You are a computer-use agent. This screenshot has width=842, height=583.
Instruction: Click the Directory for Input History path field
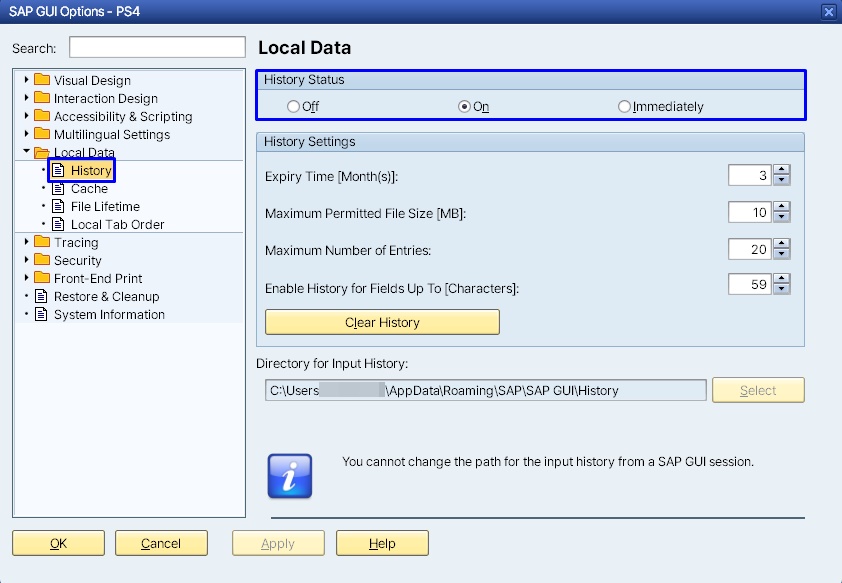[486, 390]
